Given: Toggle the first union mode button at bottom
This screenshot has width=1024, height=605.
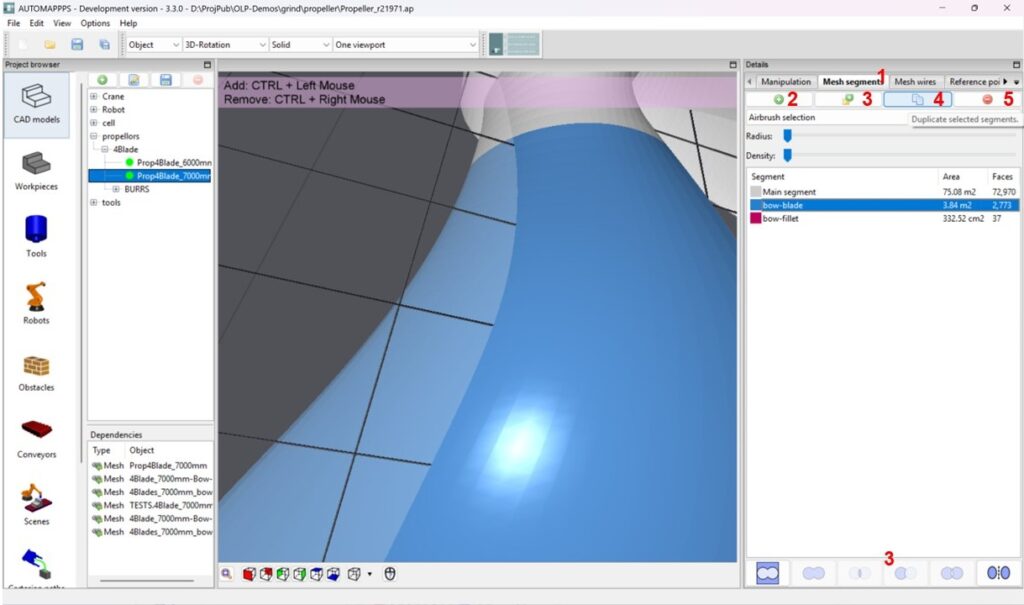Looking at the screenshot, I should 767,573.
